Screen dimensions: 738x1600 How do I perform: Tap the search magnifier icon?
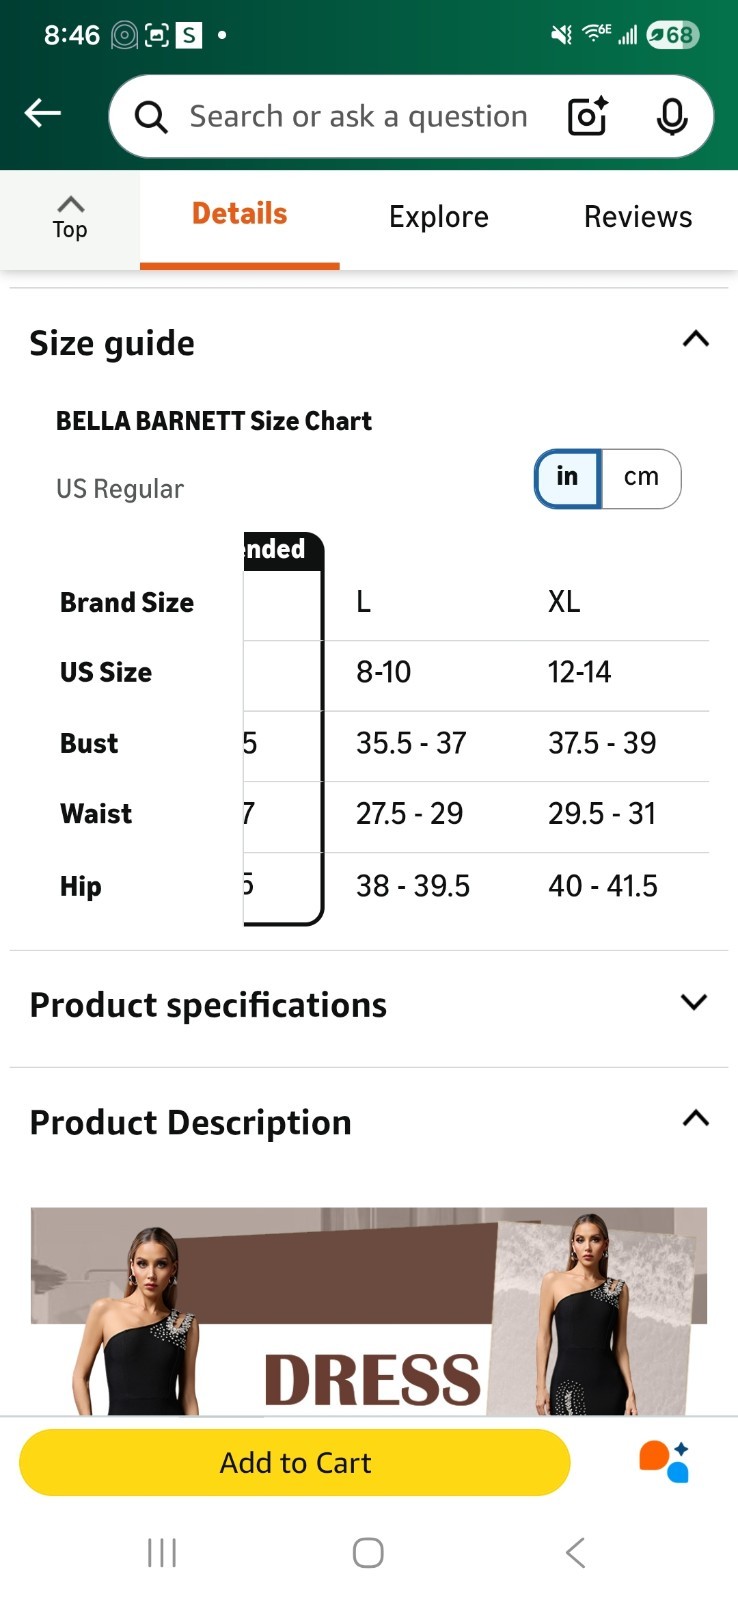click(x=151, y=117)
